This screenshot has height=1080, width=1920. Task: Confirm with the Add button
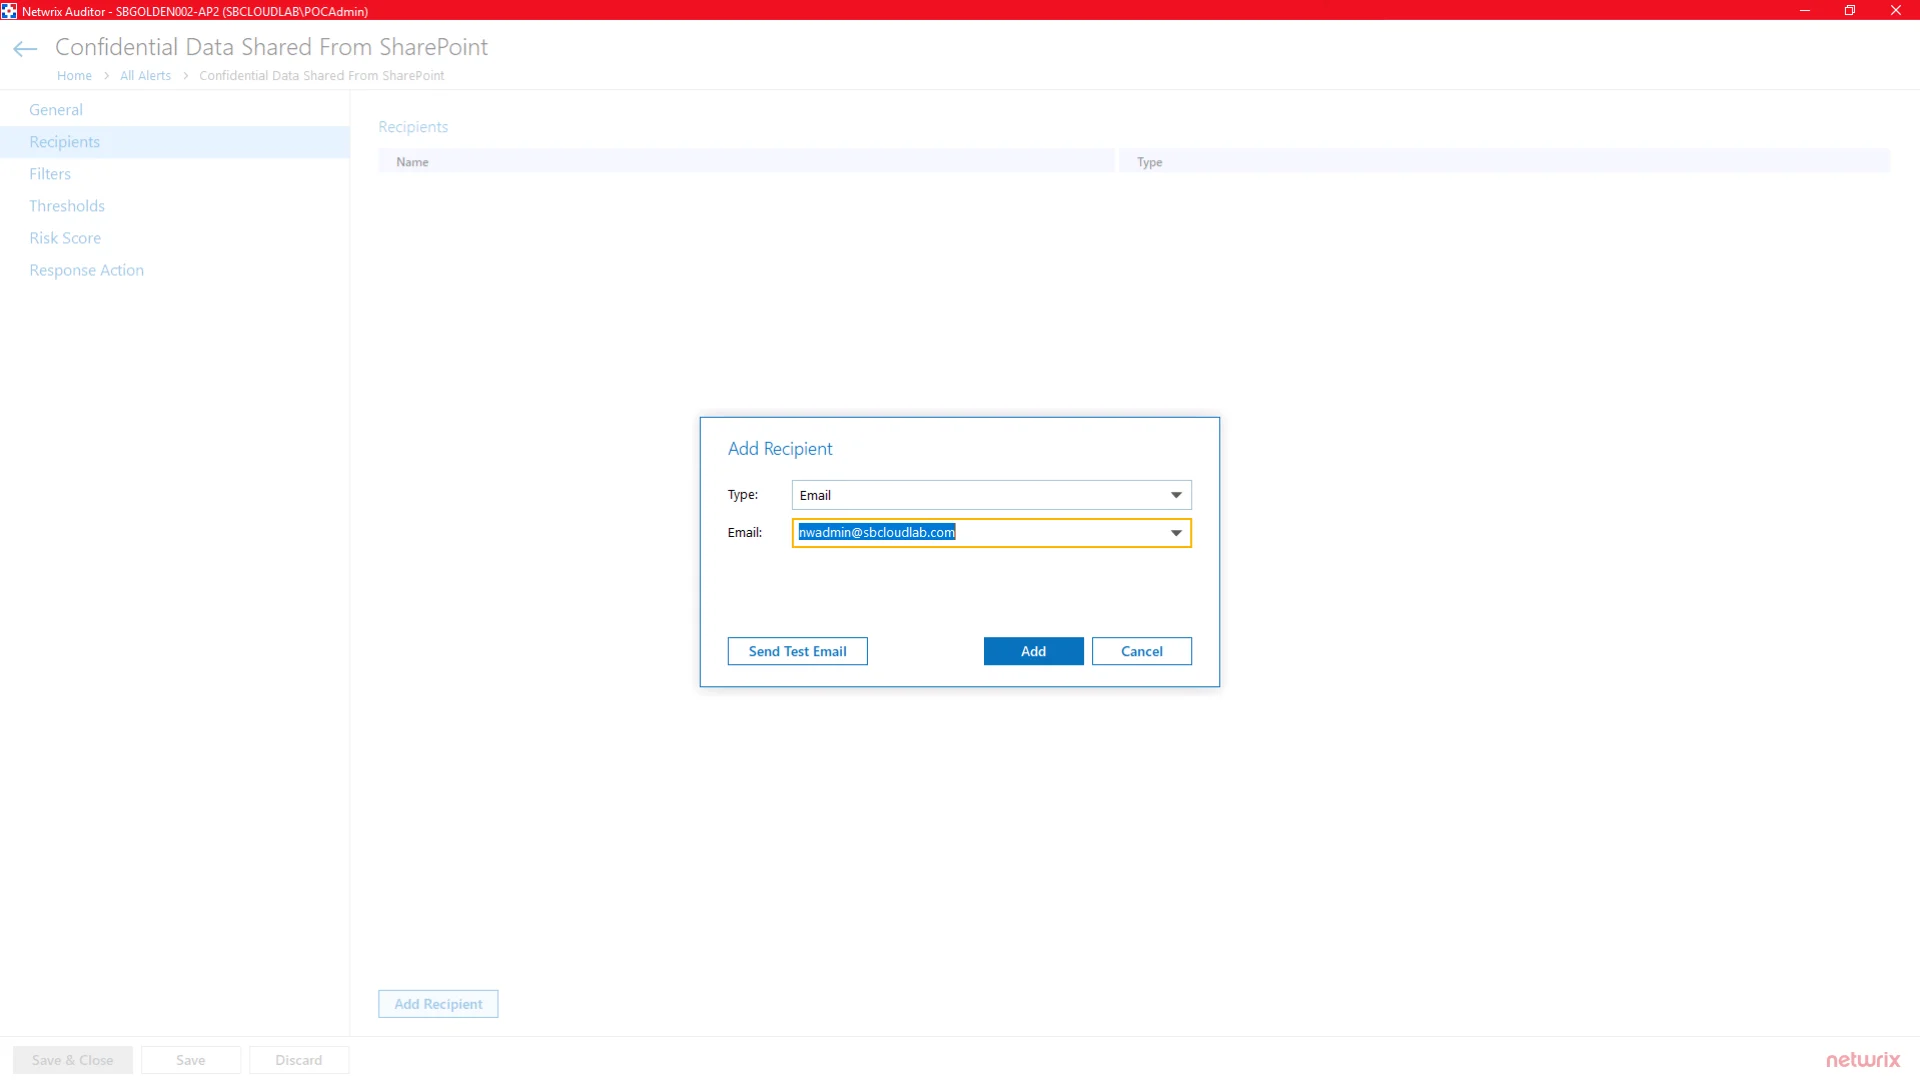(1033, 651)
